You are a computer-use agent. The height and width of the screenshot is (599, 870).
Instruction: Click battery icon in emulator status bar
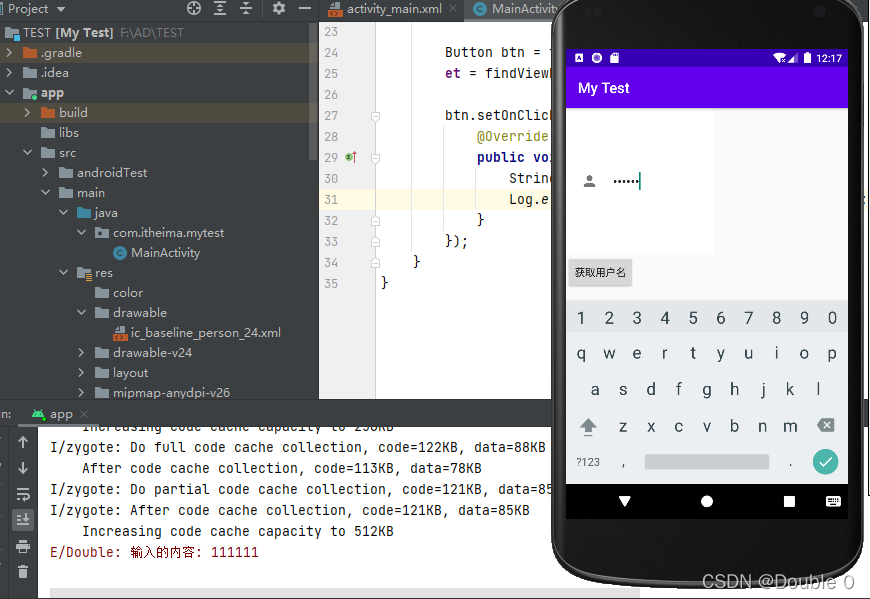(807, 58)
